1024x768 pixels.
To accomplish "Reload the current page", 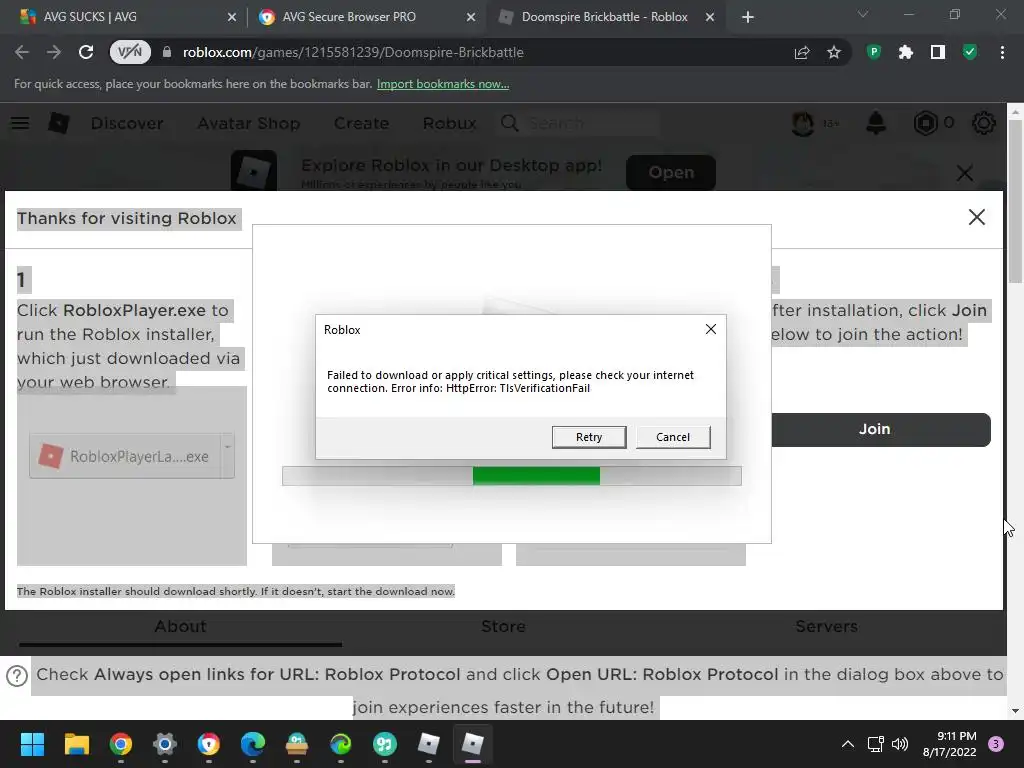I will 86,52.
